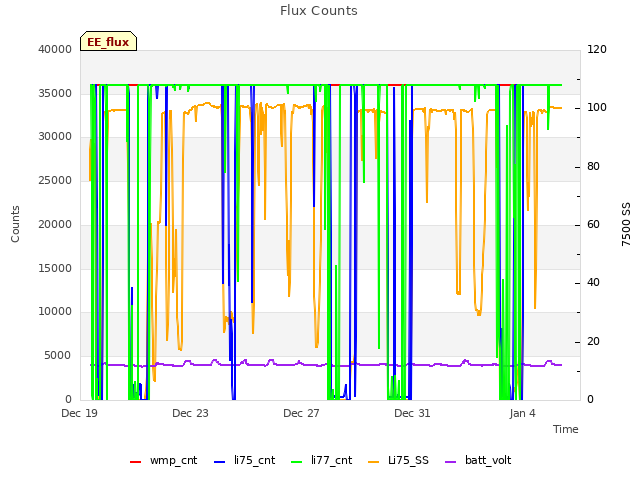The width and height of the screenshot is (640, 480).
Task: Toggle the Li75_SS legend entry
Action: [398, 461]
